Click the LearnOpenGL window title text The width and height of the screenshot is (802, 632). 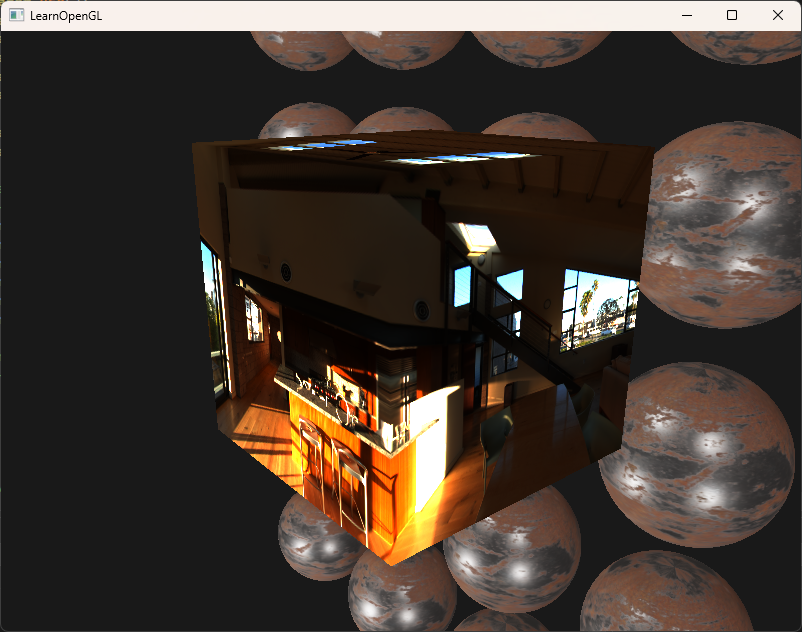[66, 16]
